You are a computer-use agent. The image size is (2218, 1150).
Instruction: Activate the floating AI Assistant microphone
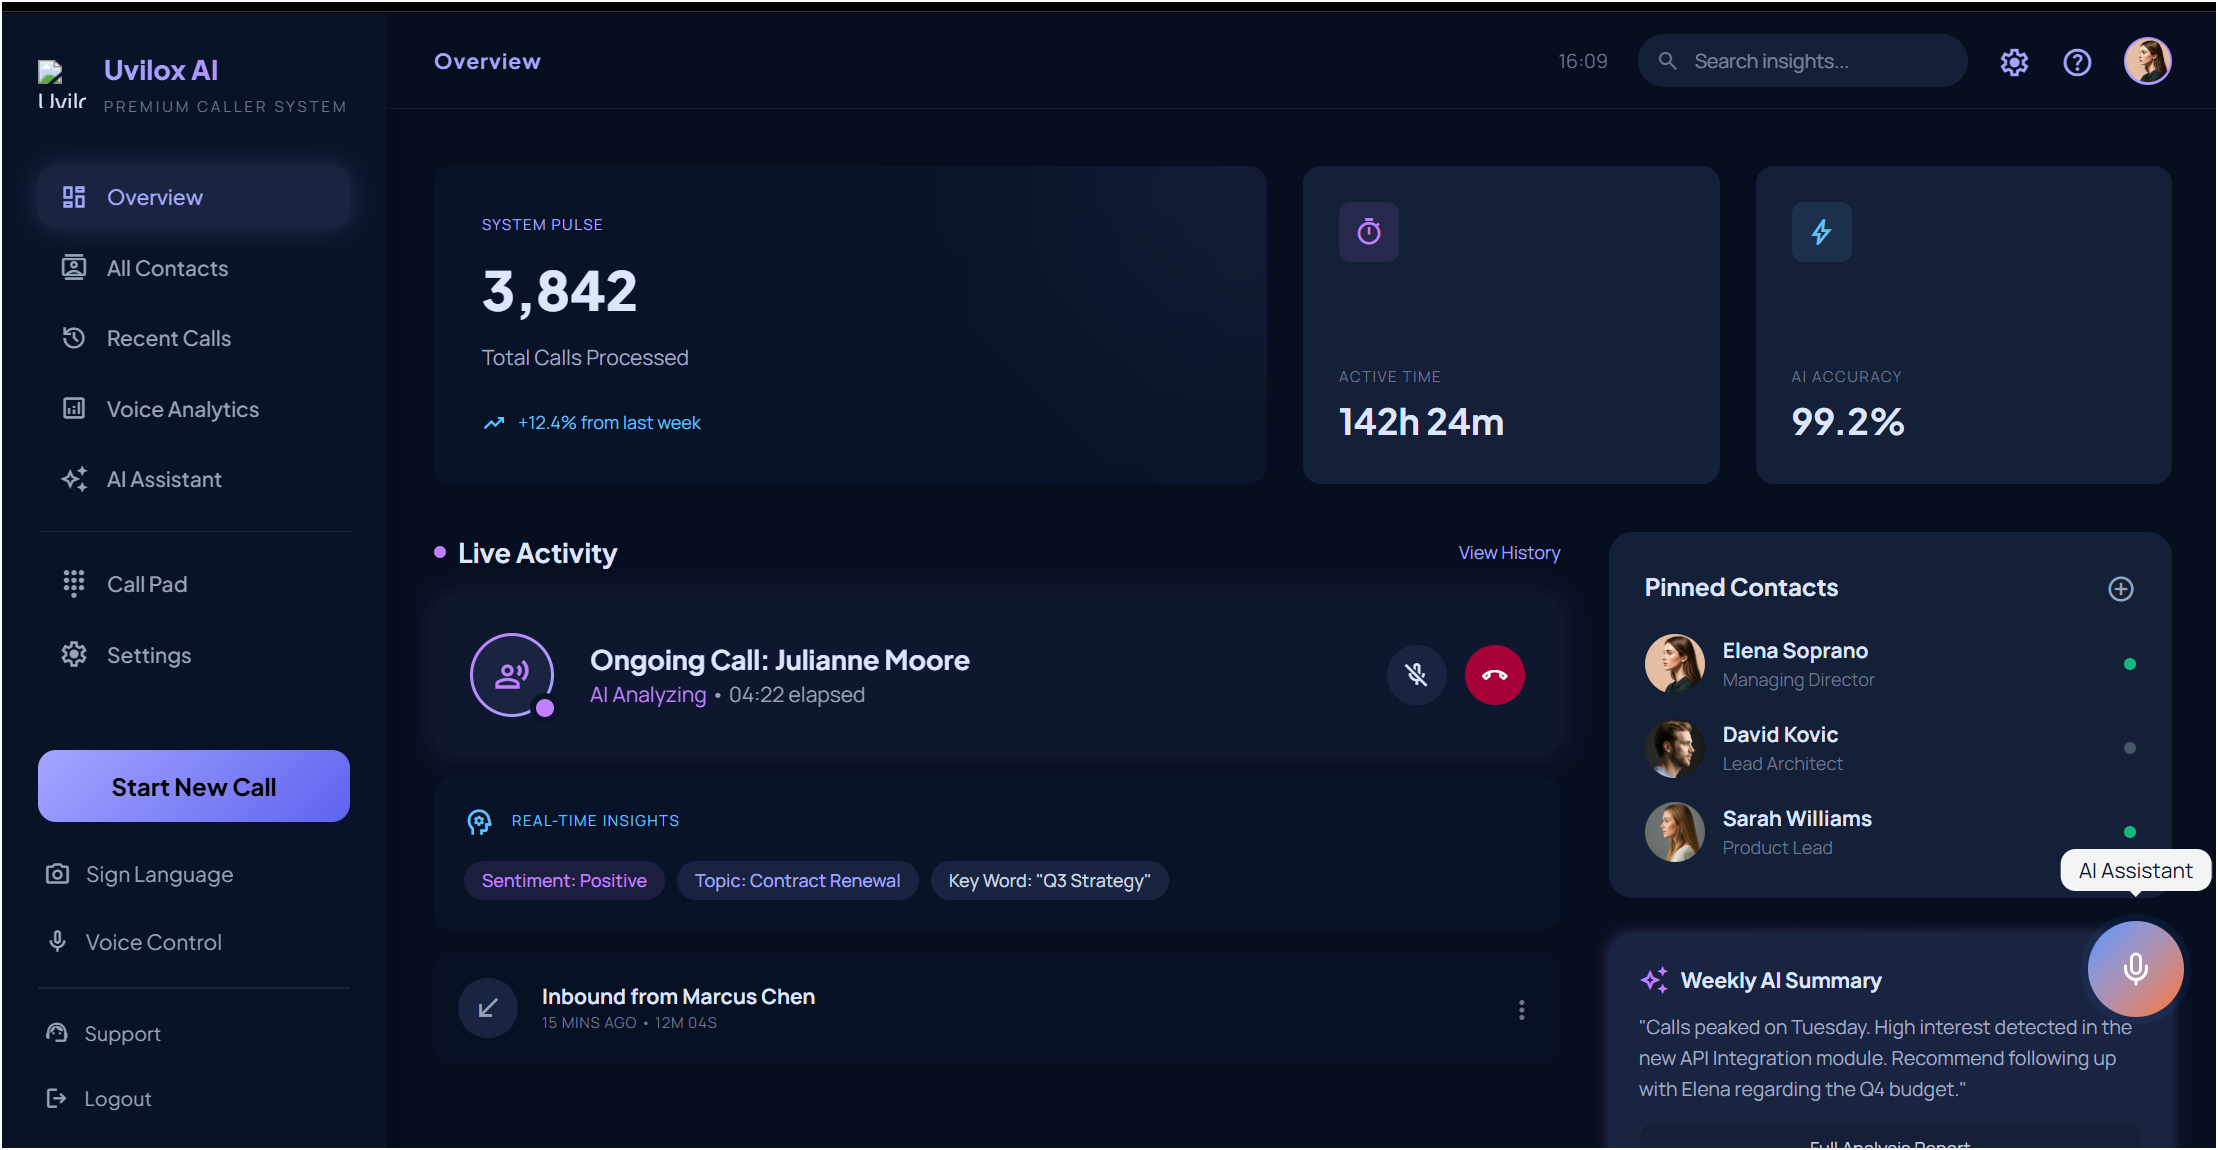(2135, 968)
